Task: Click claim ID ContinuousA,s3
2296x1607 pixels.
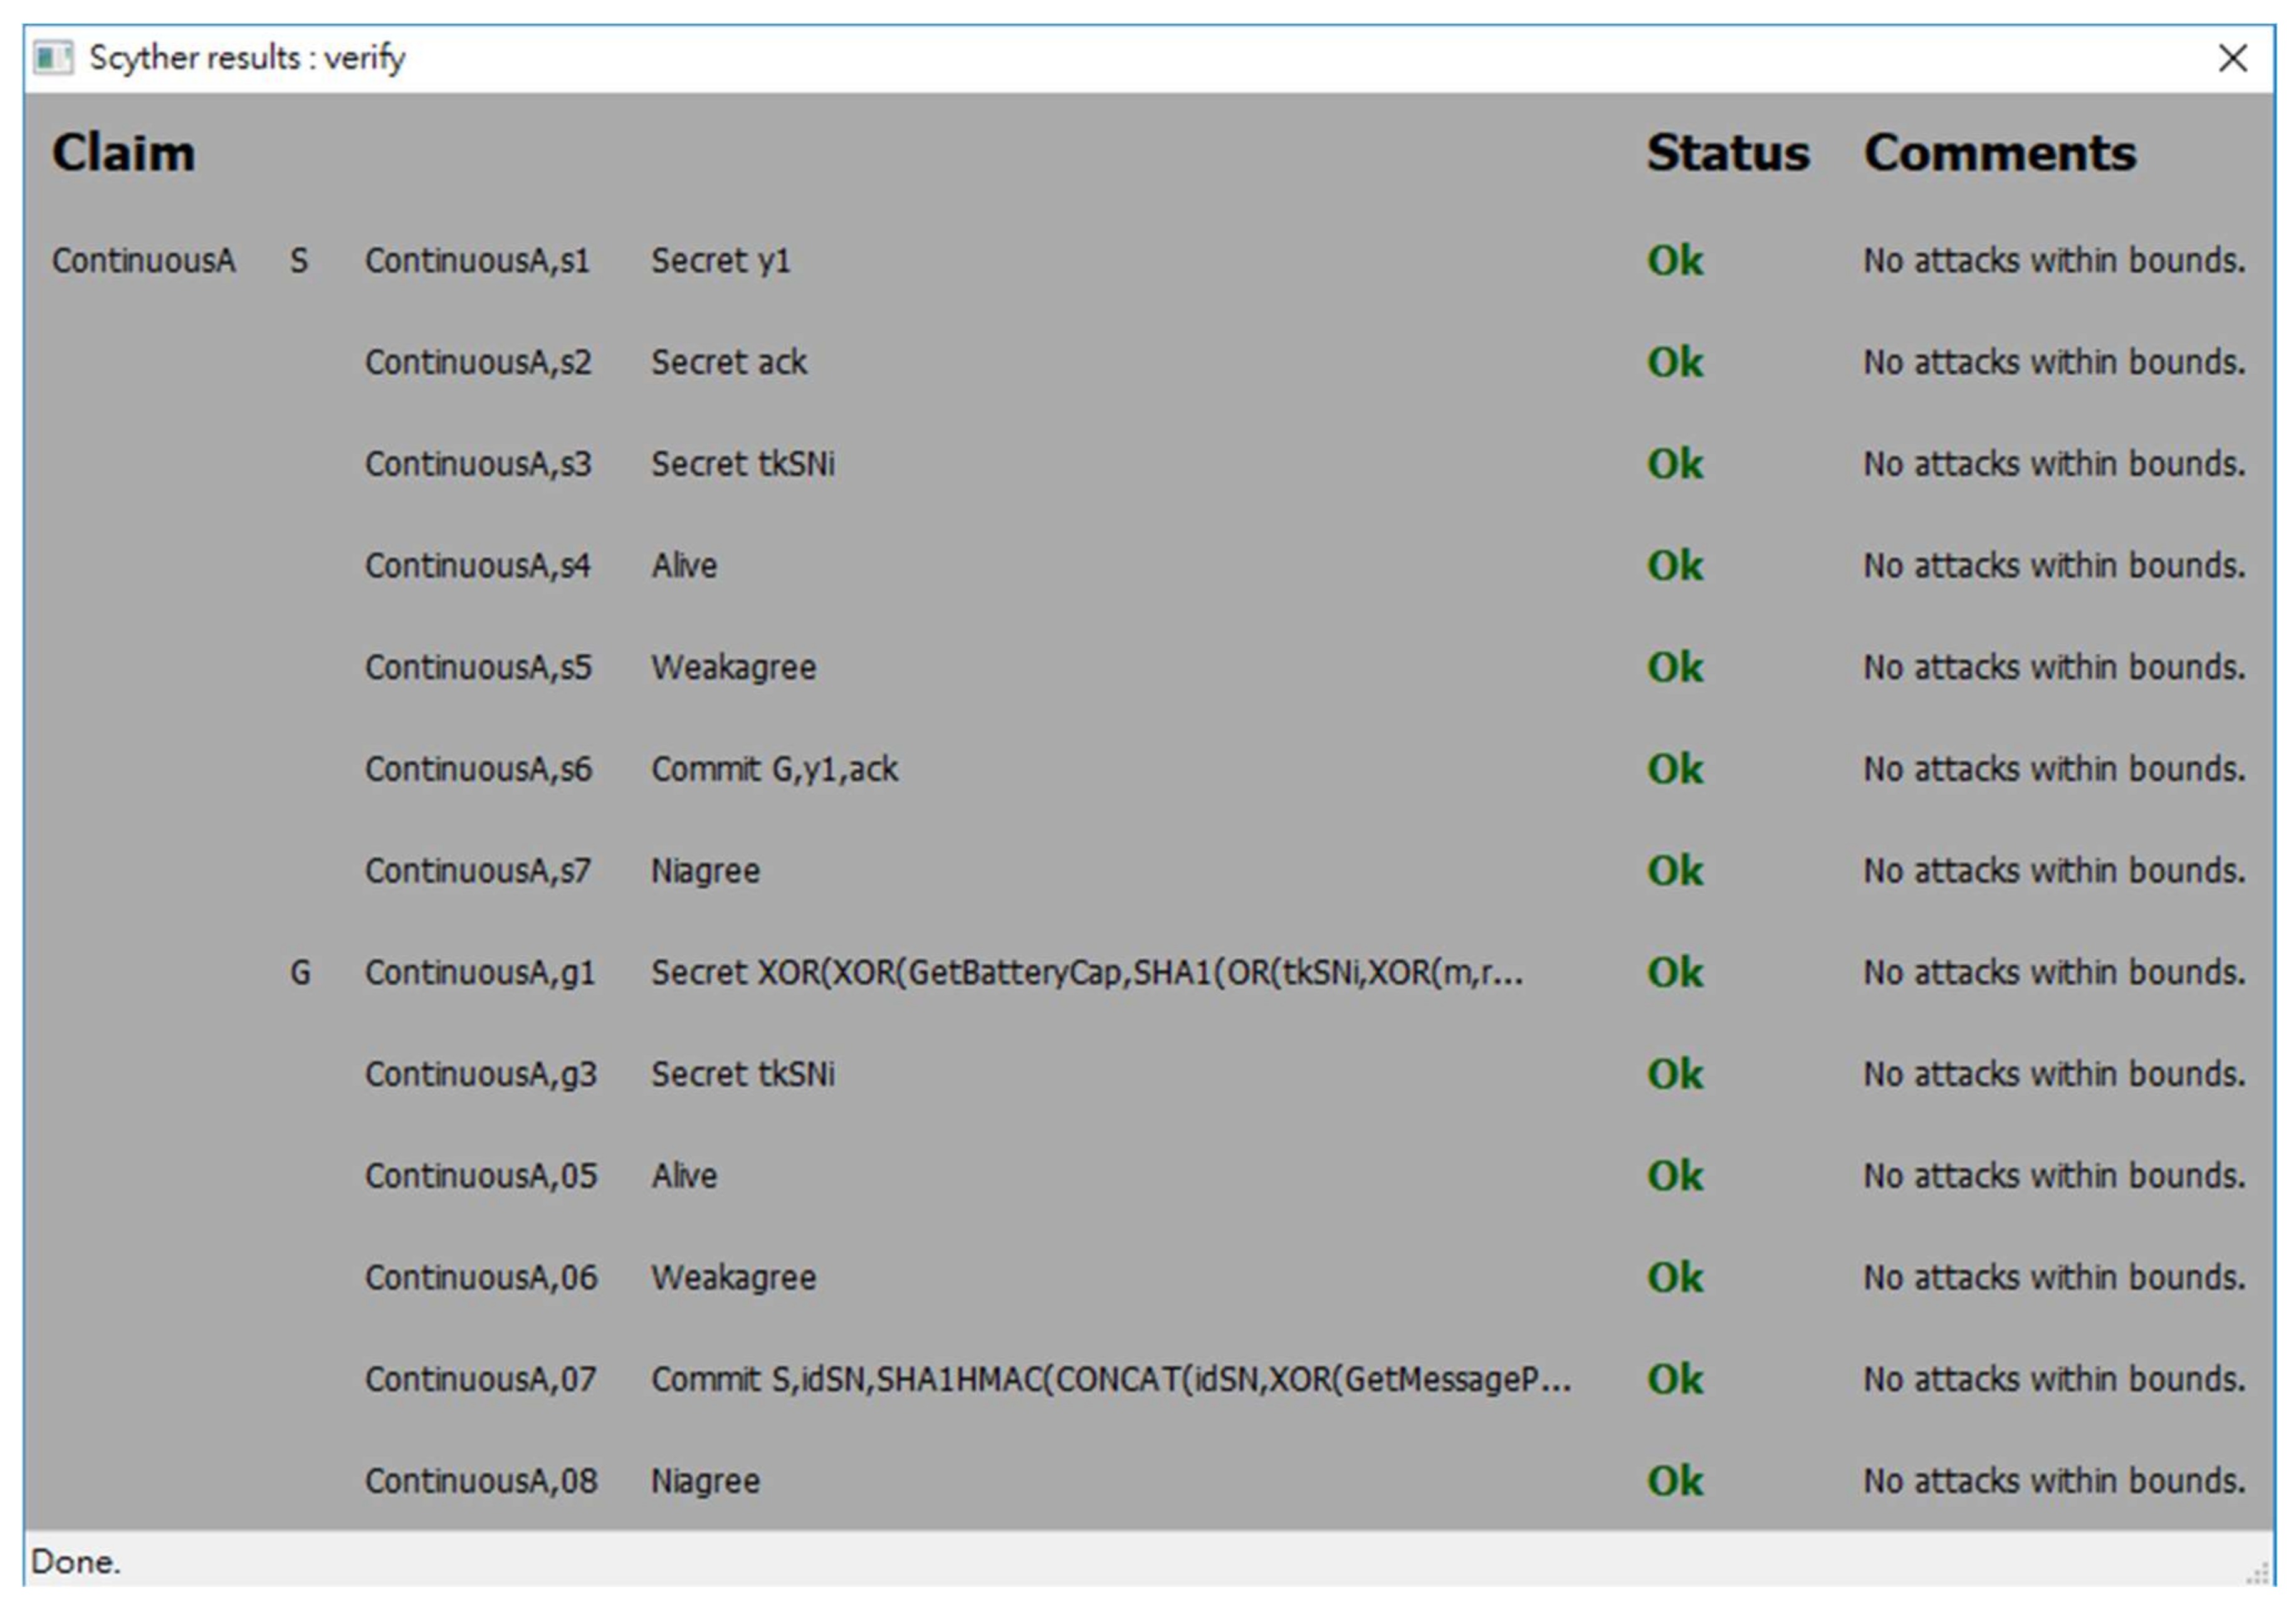Action: pyautogui.click(x=478, y=464)
